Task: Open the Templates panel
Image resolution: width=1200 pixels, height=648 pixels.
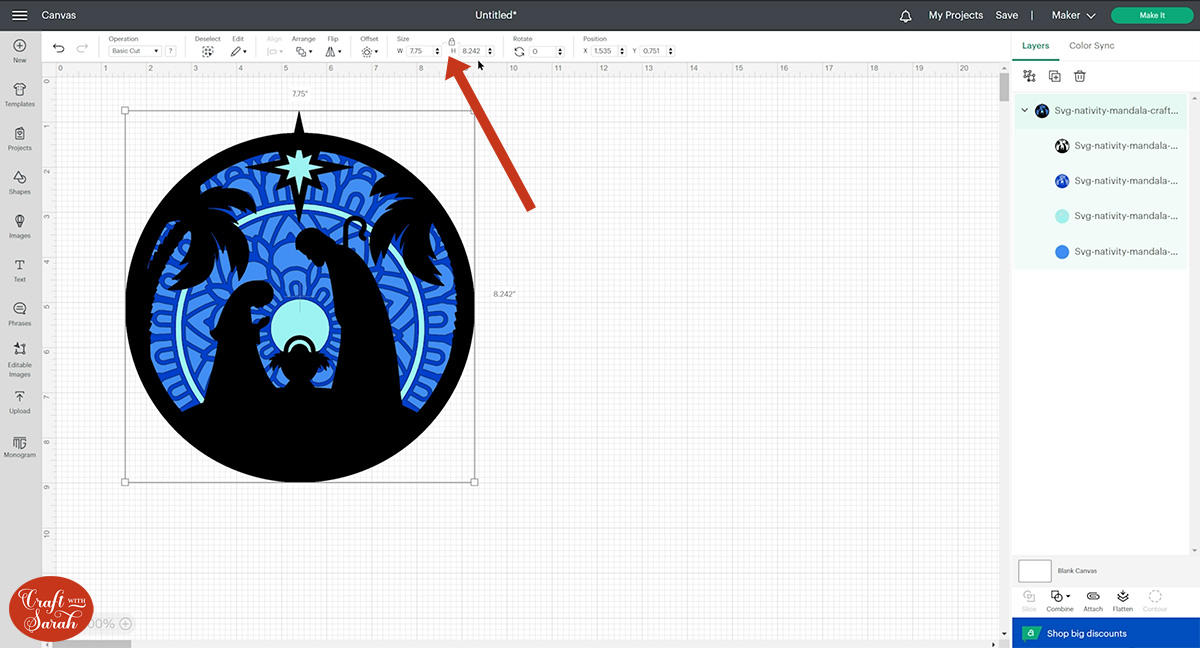Action: (20, 95)
